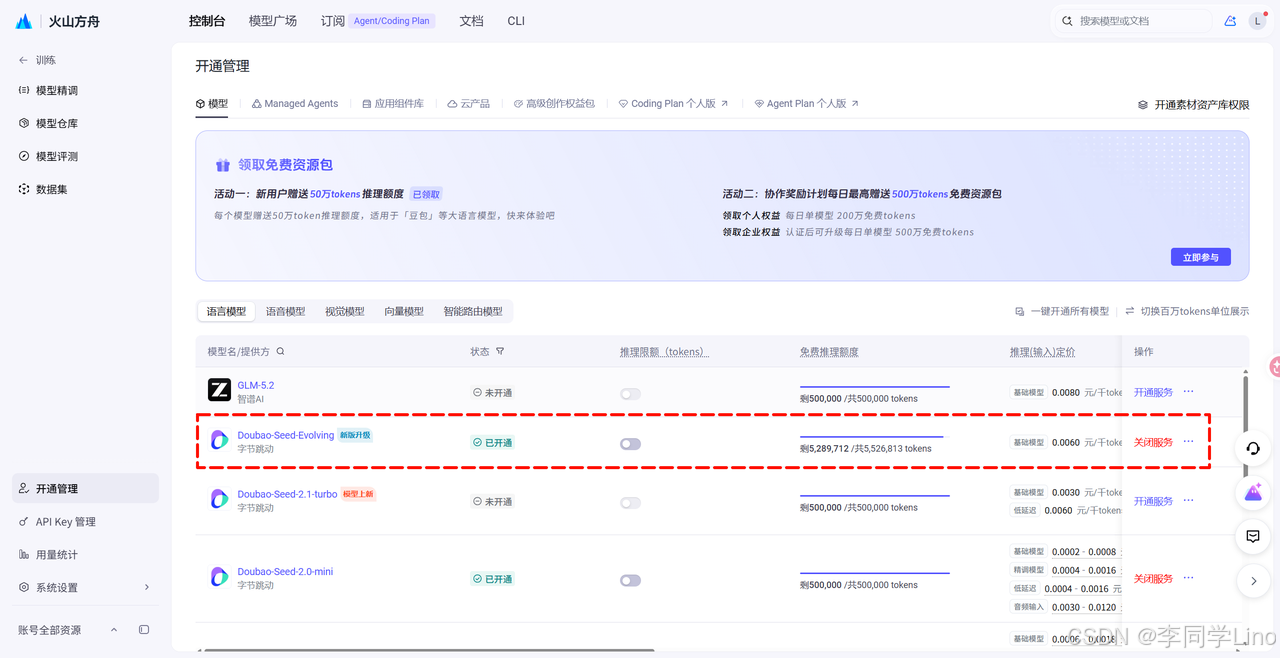Click the purple floating assistant icon

[x=1252, y=492]
